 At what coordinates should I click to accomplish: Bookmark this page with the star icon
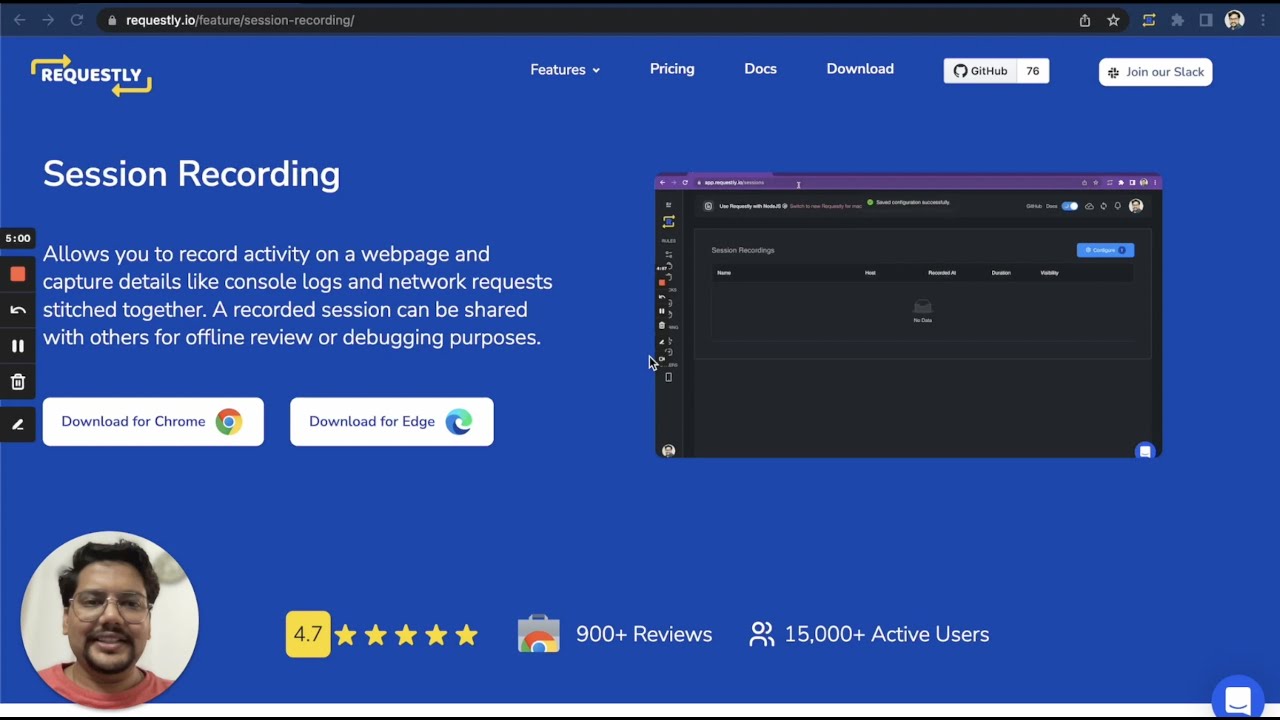click(x=1113, y=20)
